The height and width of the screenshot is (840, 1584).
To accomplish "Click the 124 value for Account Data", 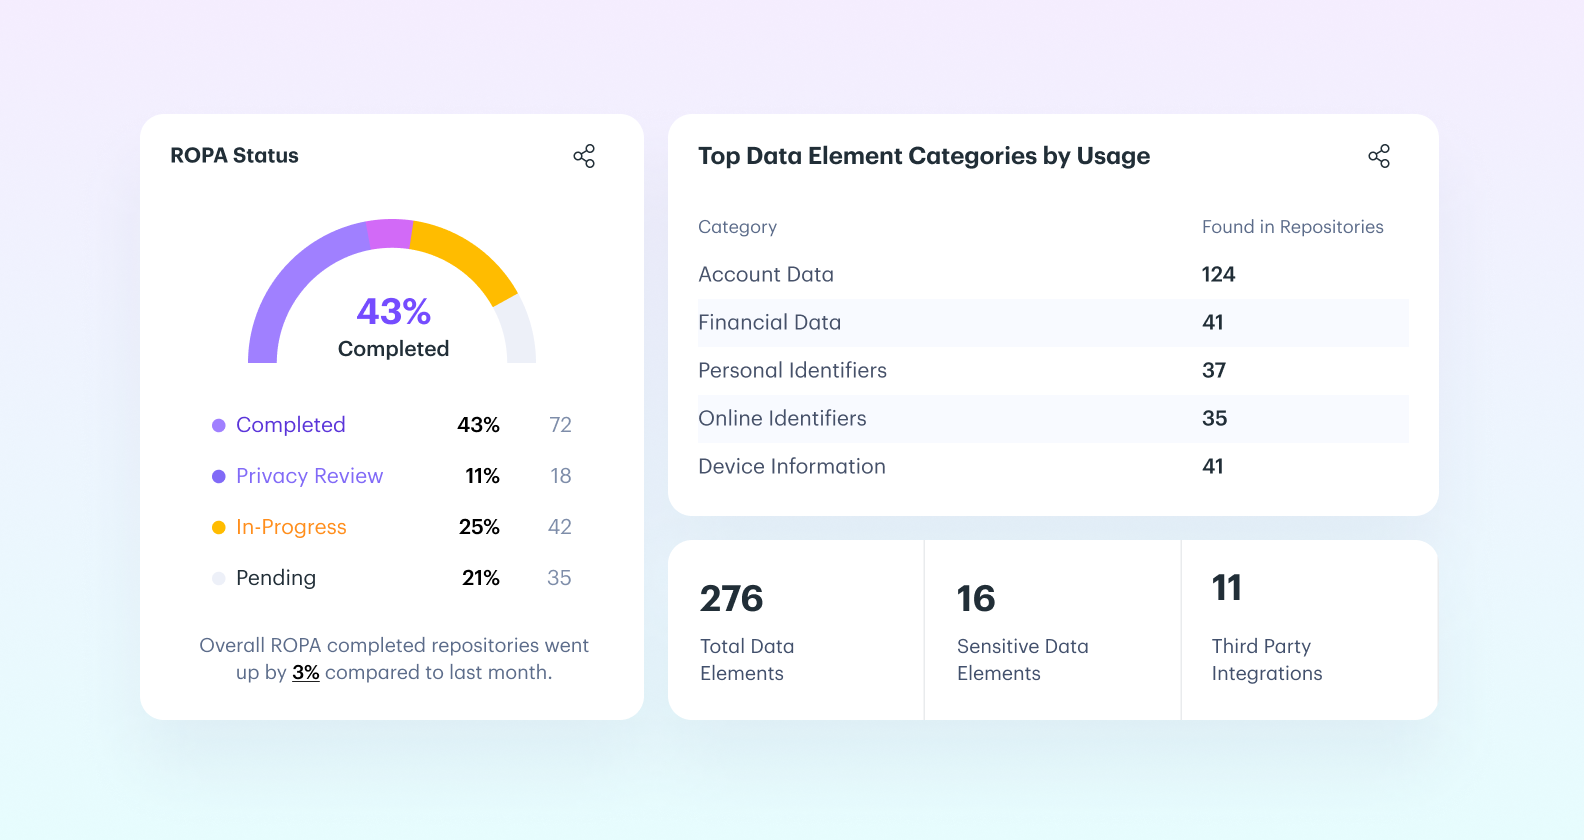I will click(x=1219, y=274).
